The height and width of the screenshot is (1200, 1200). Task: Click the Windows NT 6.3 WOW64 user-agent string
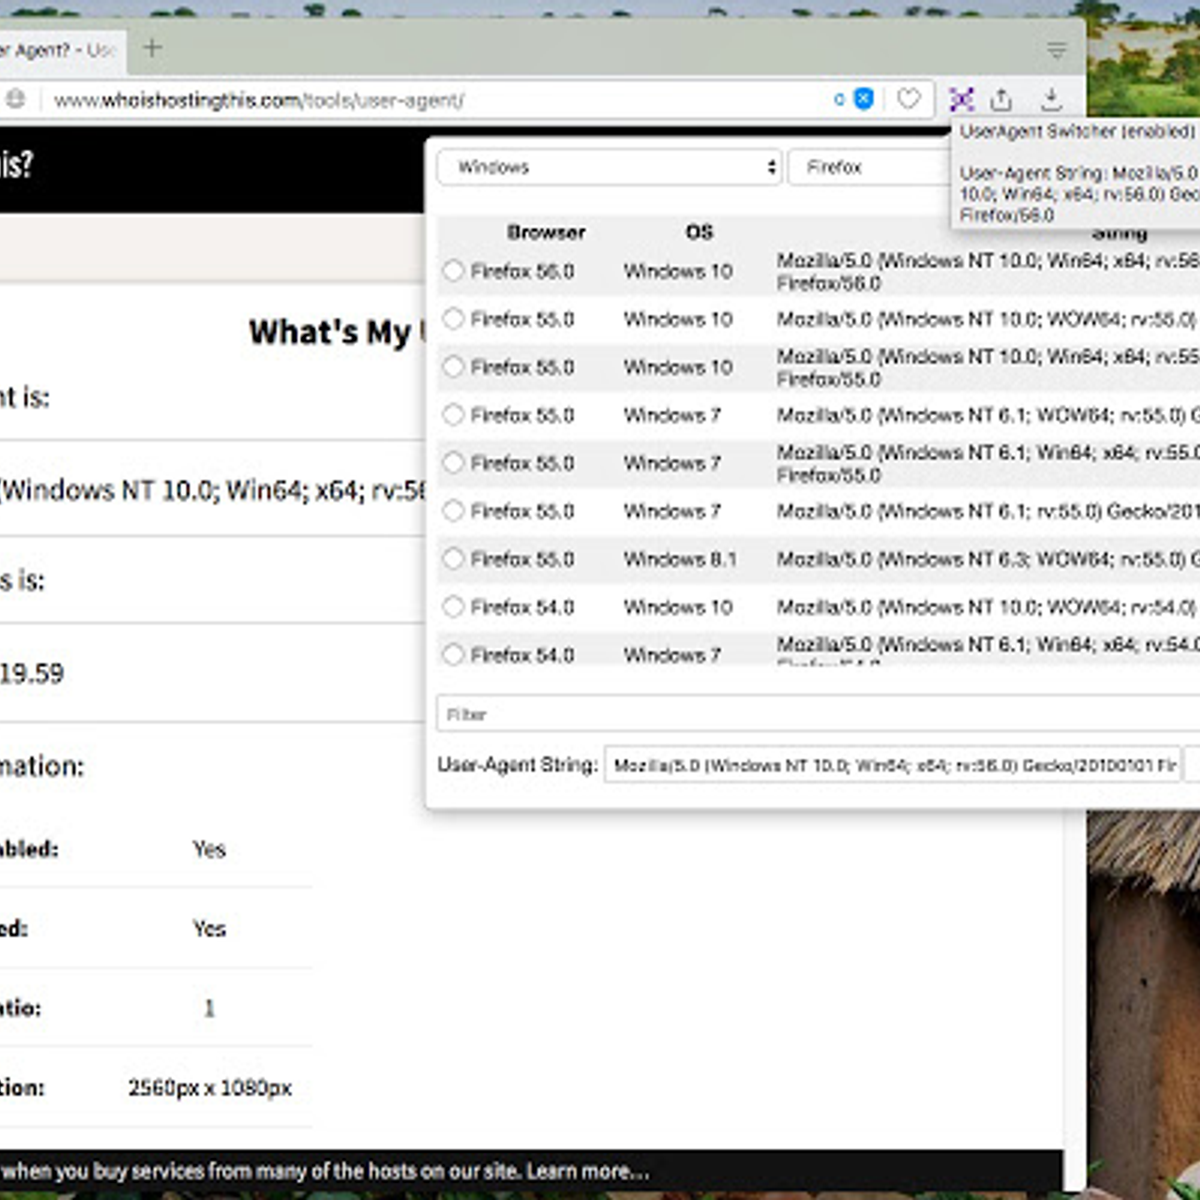[x=987, y=559]
